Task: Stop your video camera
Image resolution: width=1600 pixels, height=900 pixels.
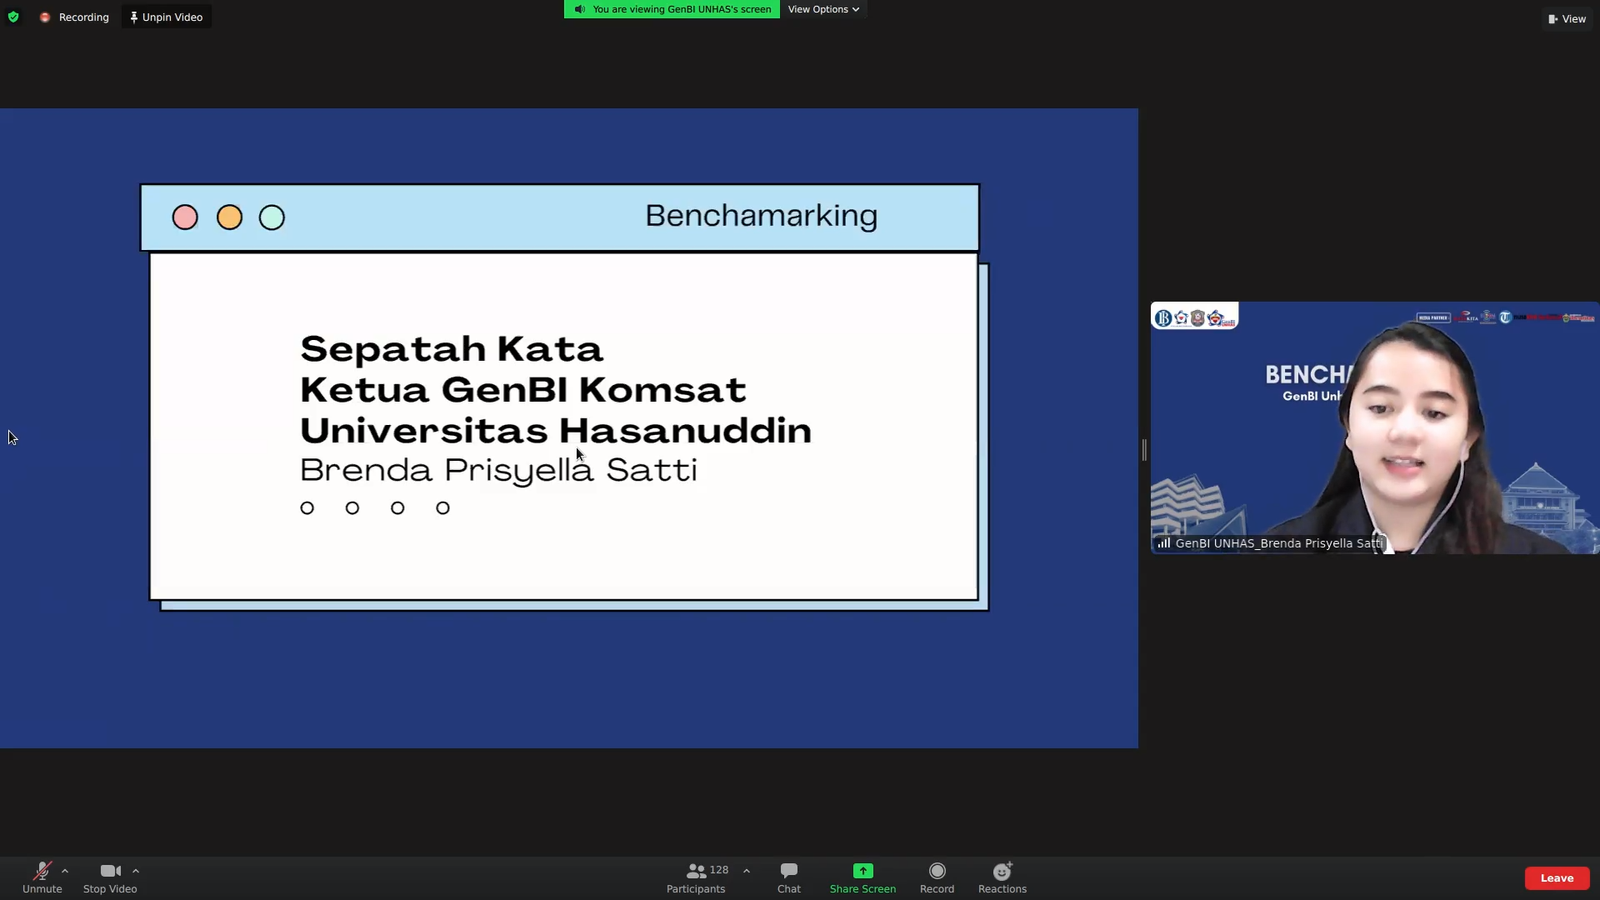Action: 110,877
